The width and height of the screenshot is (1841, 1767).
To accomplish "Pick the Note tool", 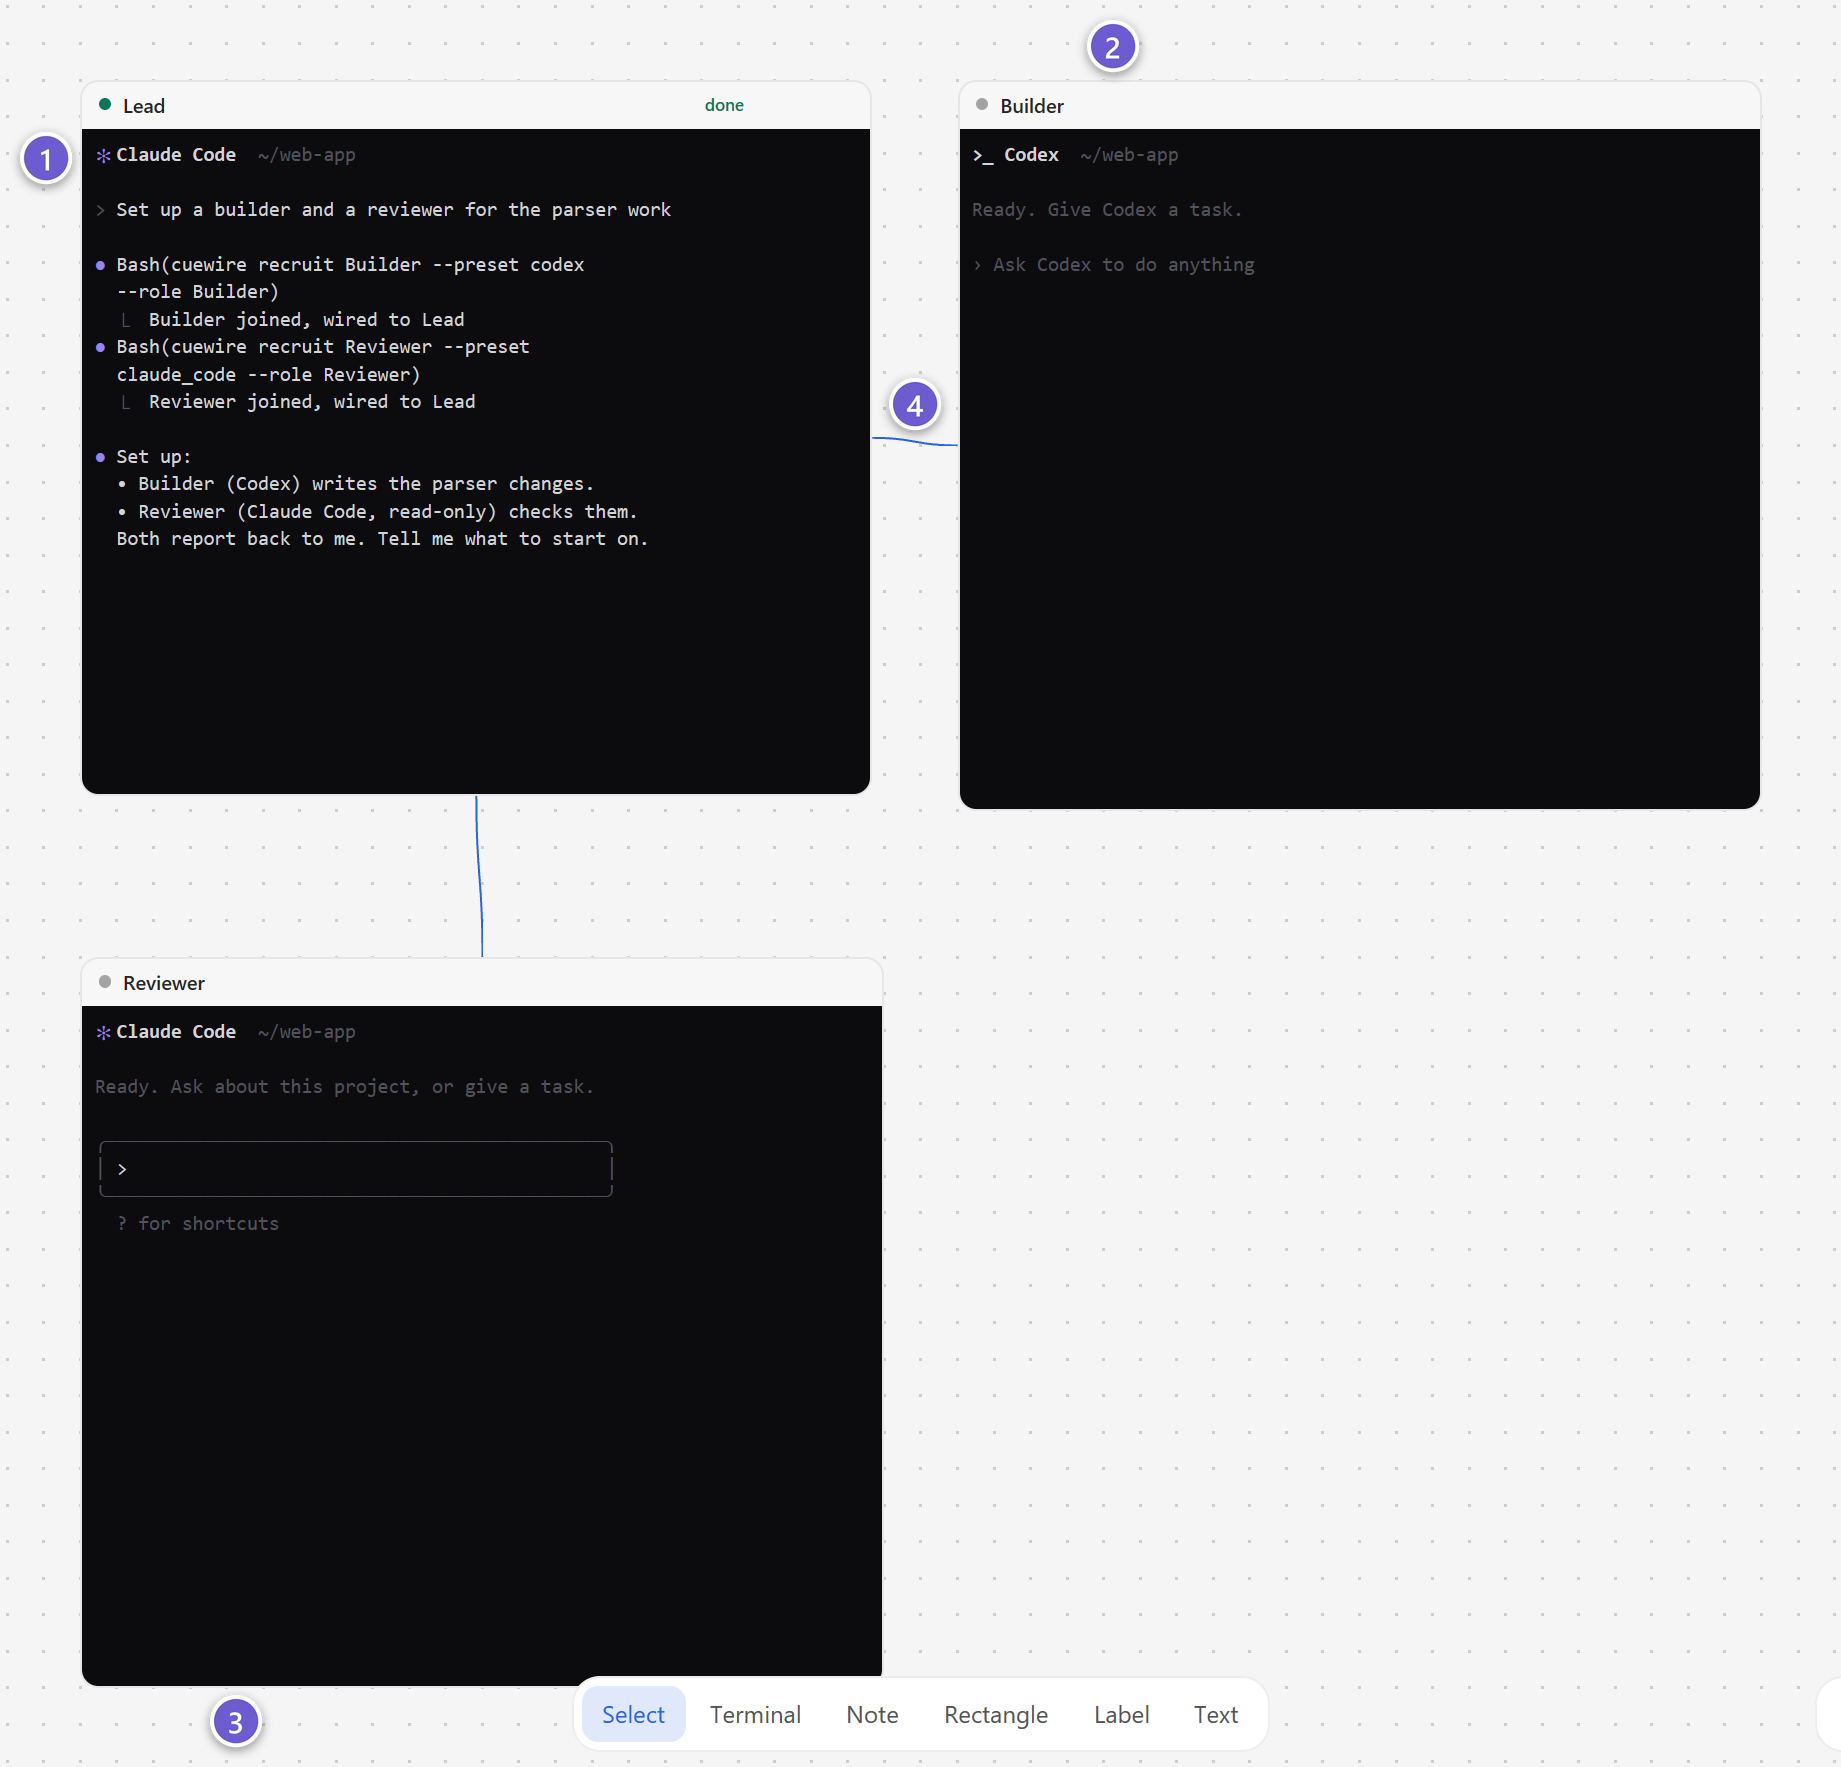I will [x=872, y=1714].
